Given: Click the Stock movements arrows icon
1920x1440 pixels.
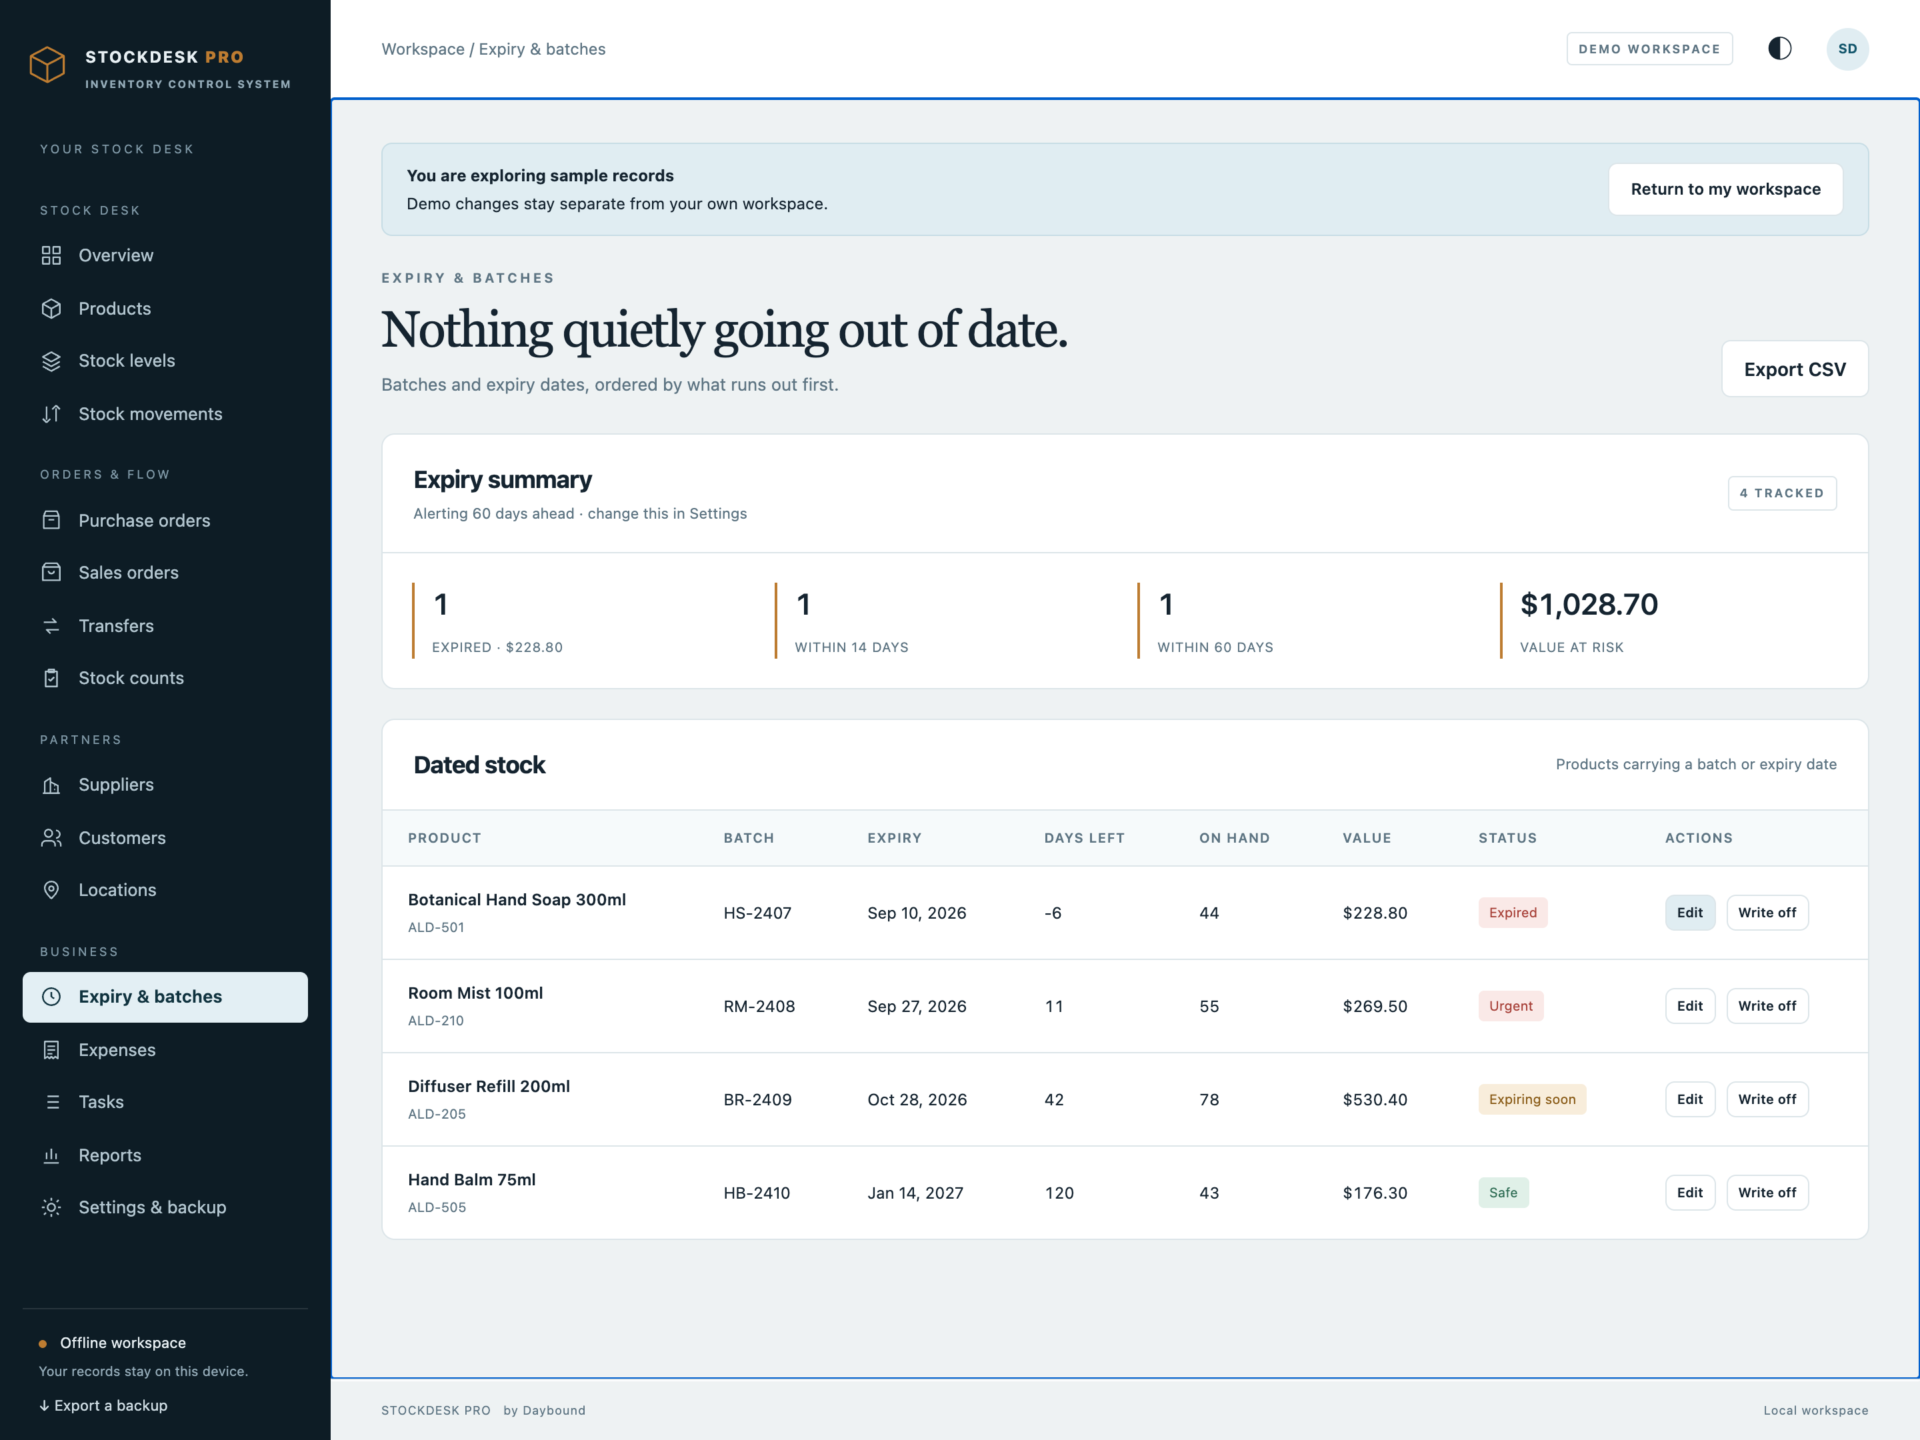Looking at the screenshot, I should pos(51,414).
